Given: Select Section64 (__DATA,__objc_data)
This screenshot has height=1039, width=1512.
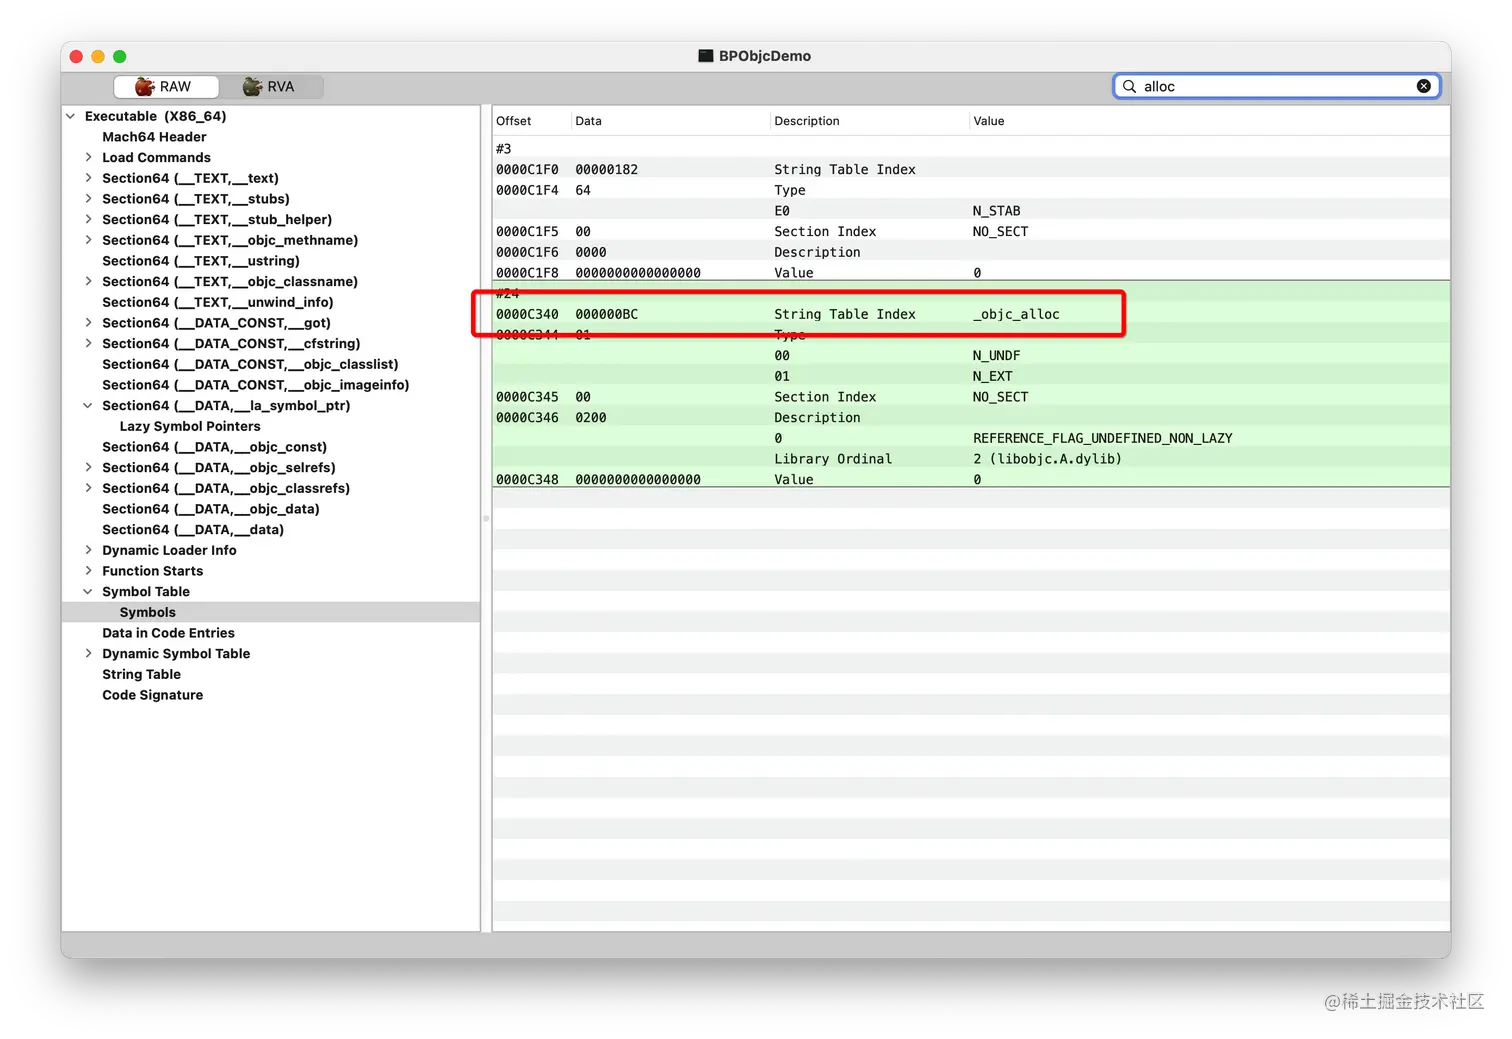Looking at the screenshot, I should tap(211, 509).
